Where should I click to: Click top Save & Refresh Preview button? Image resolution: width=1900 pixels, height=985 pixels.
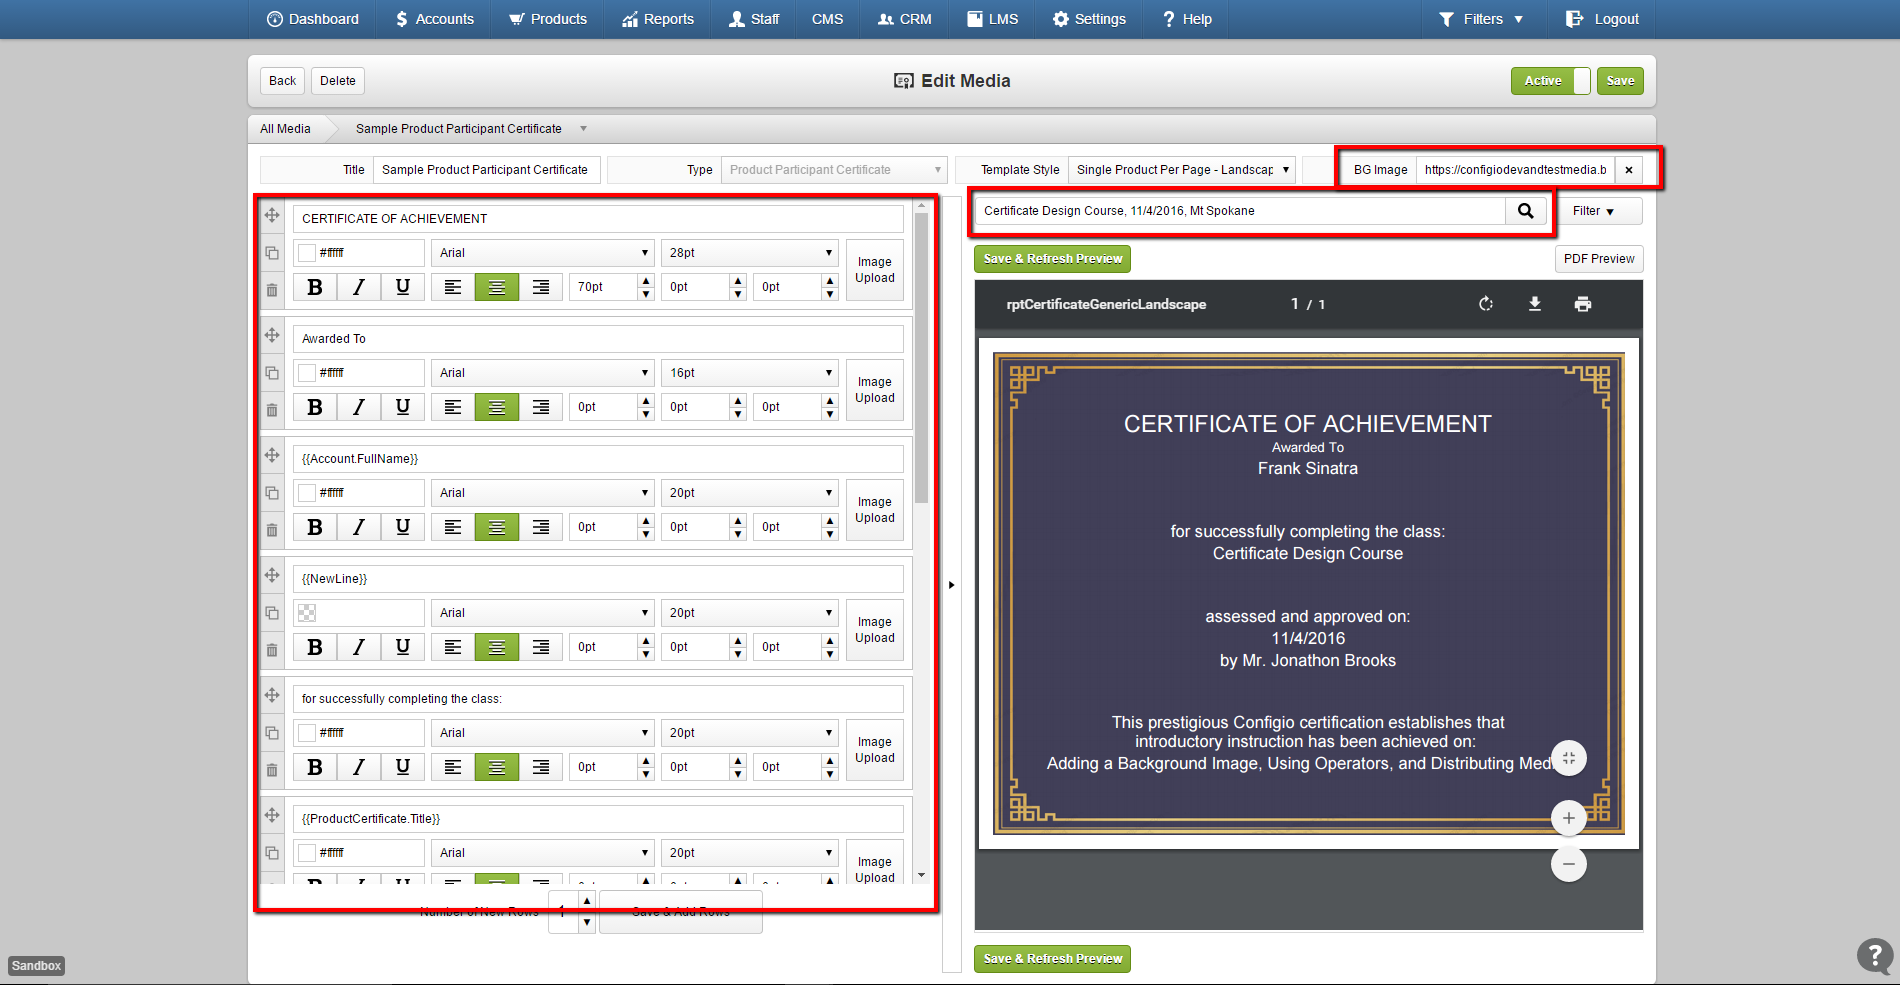pos(1053,259)
